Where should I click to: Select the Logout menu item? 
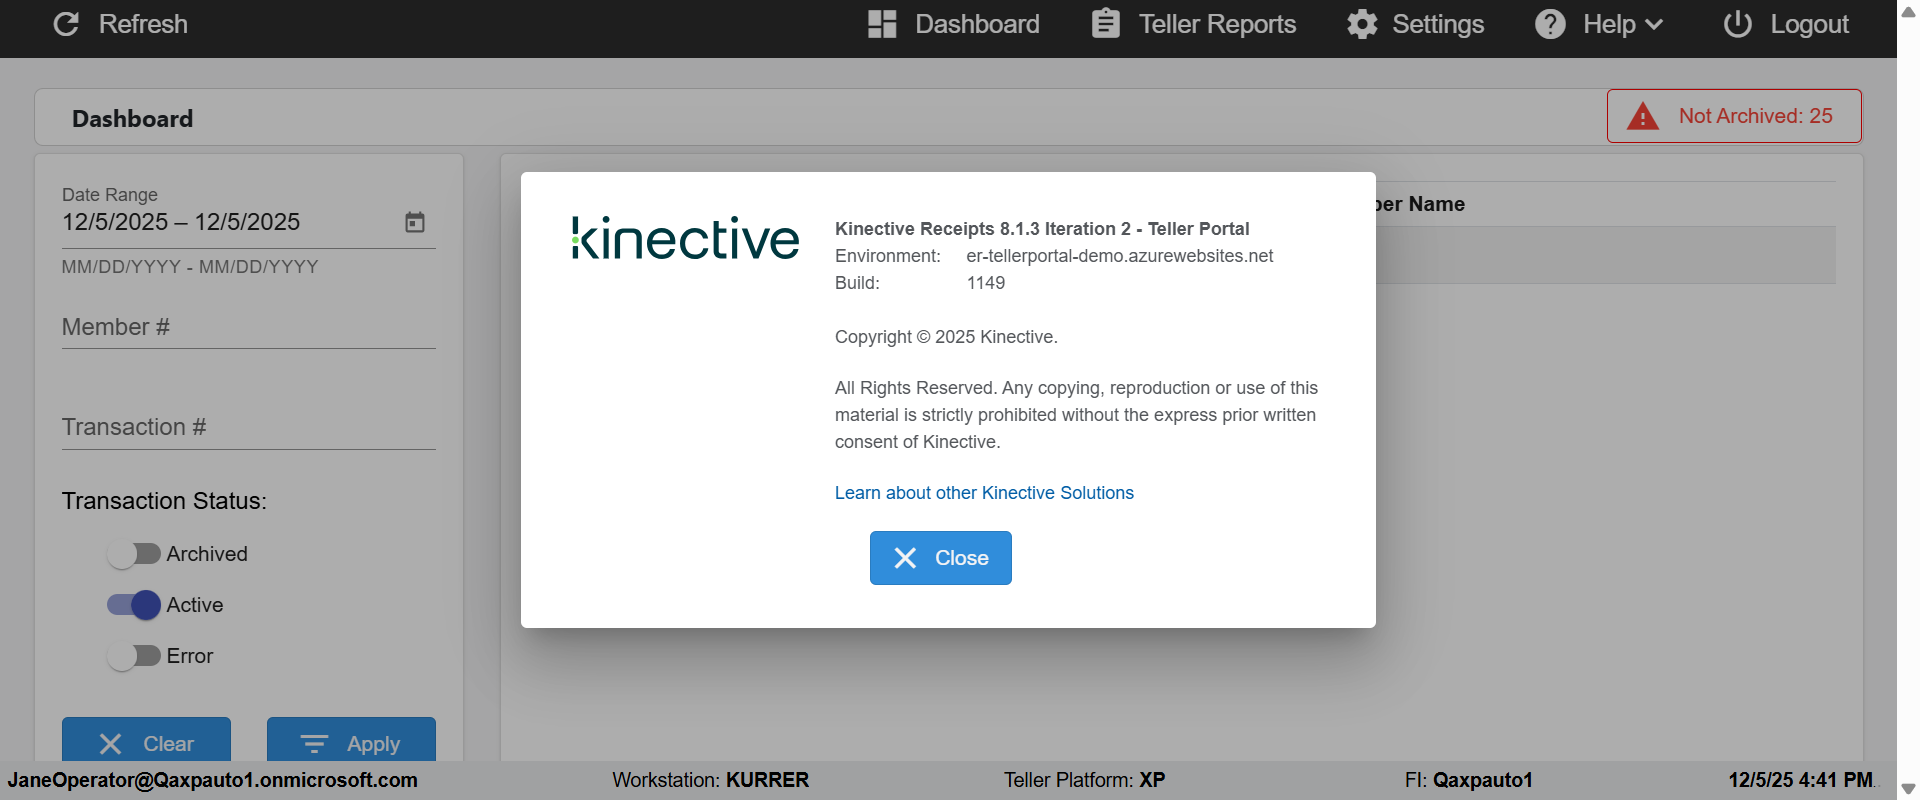click(1786, 24)
